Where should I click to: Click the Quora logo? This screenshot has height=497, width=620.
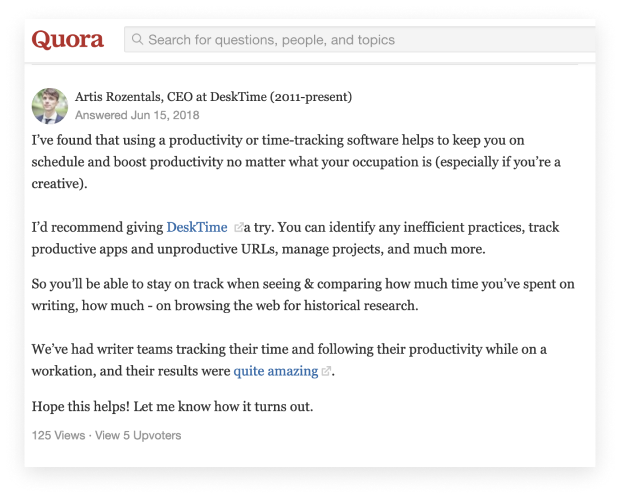click(x=68, y=40)
